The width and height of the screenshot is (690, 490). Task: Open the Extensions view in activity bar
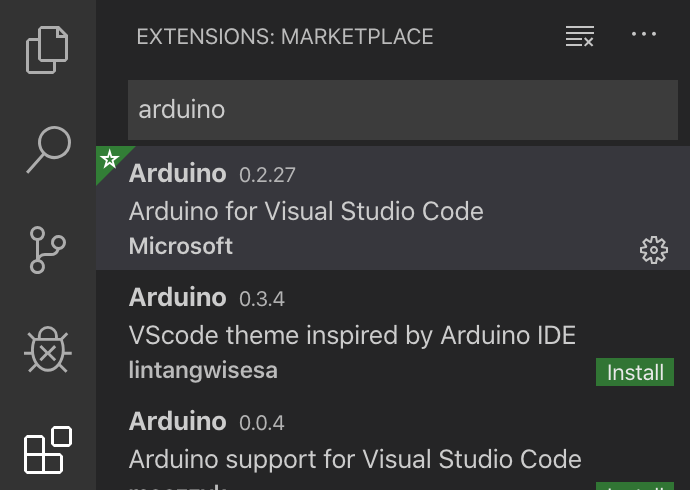tap(48, 450)
